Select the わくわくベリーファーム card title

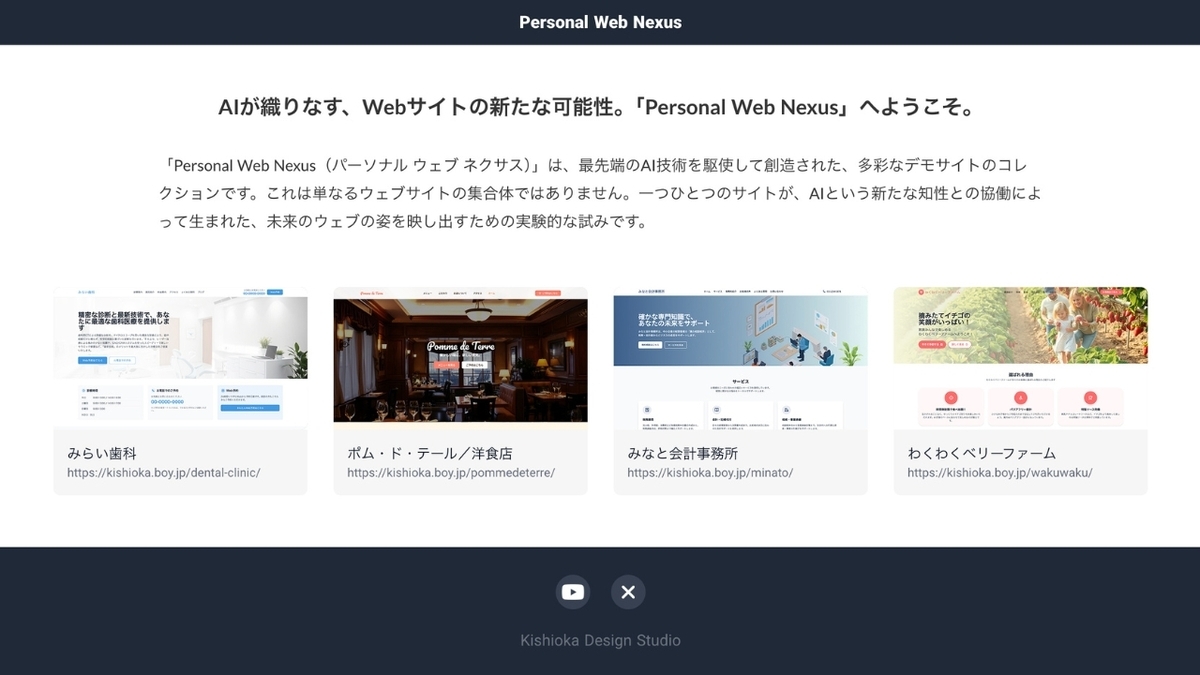coord(982,453)
